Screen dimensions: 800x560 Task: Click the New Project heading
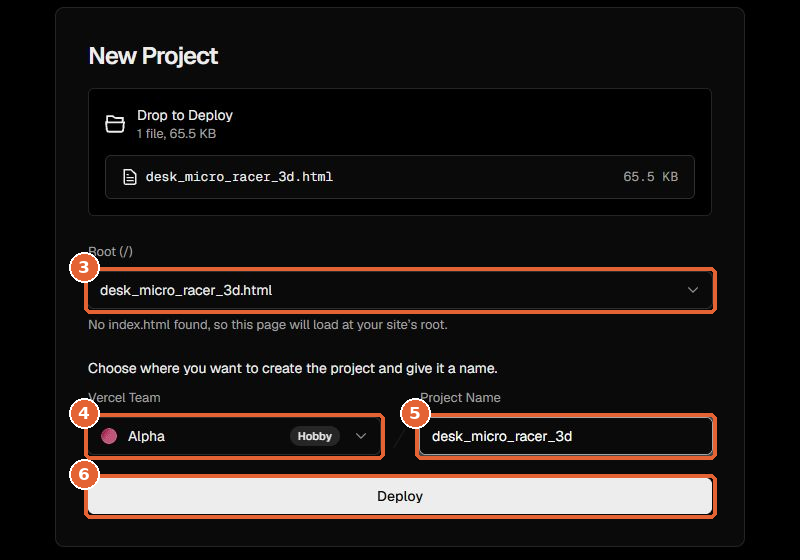(x=154, y=56)
